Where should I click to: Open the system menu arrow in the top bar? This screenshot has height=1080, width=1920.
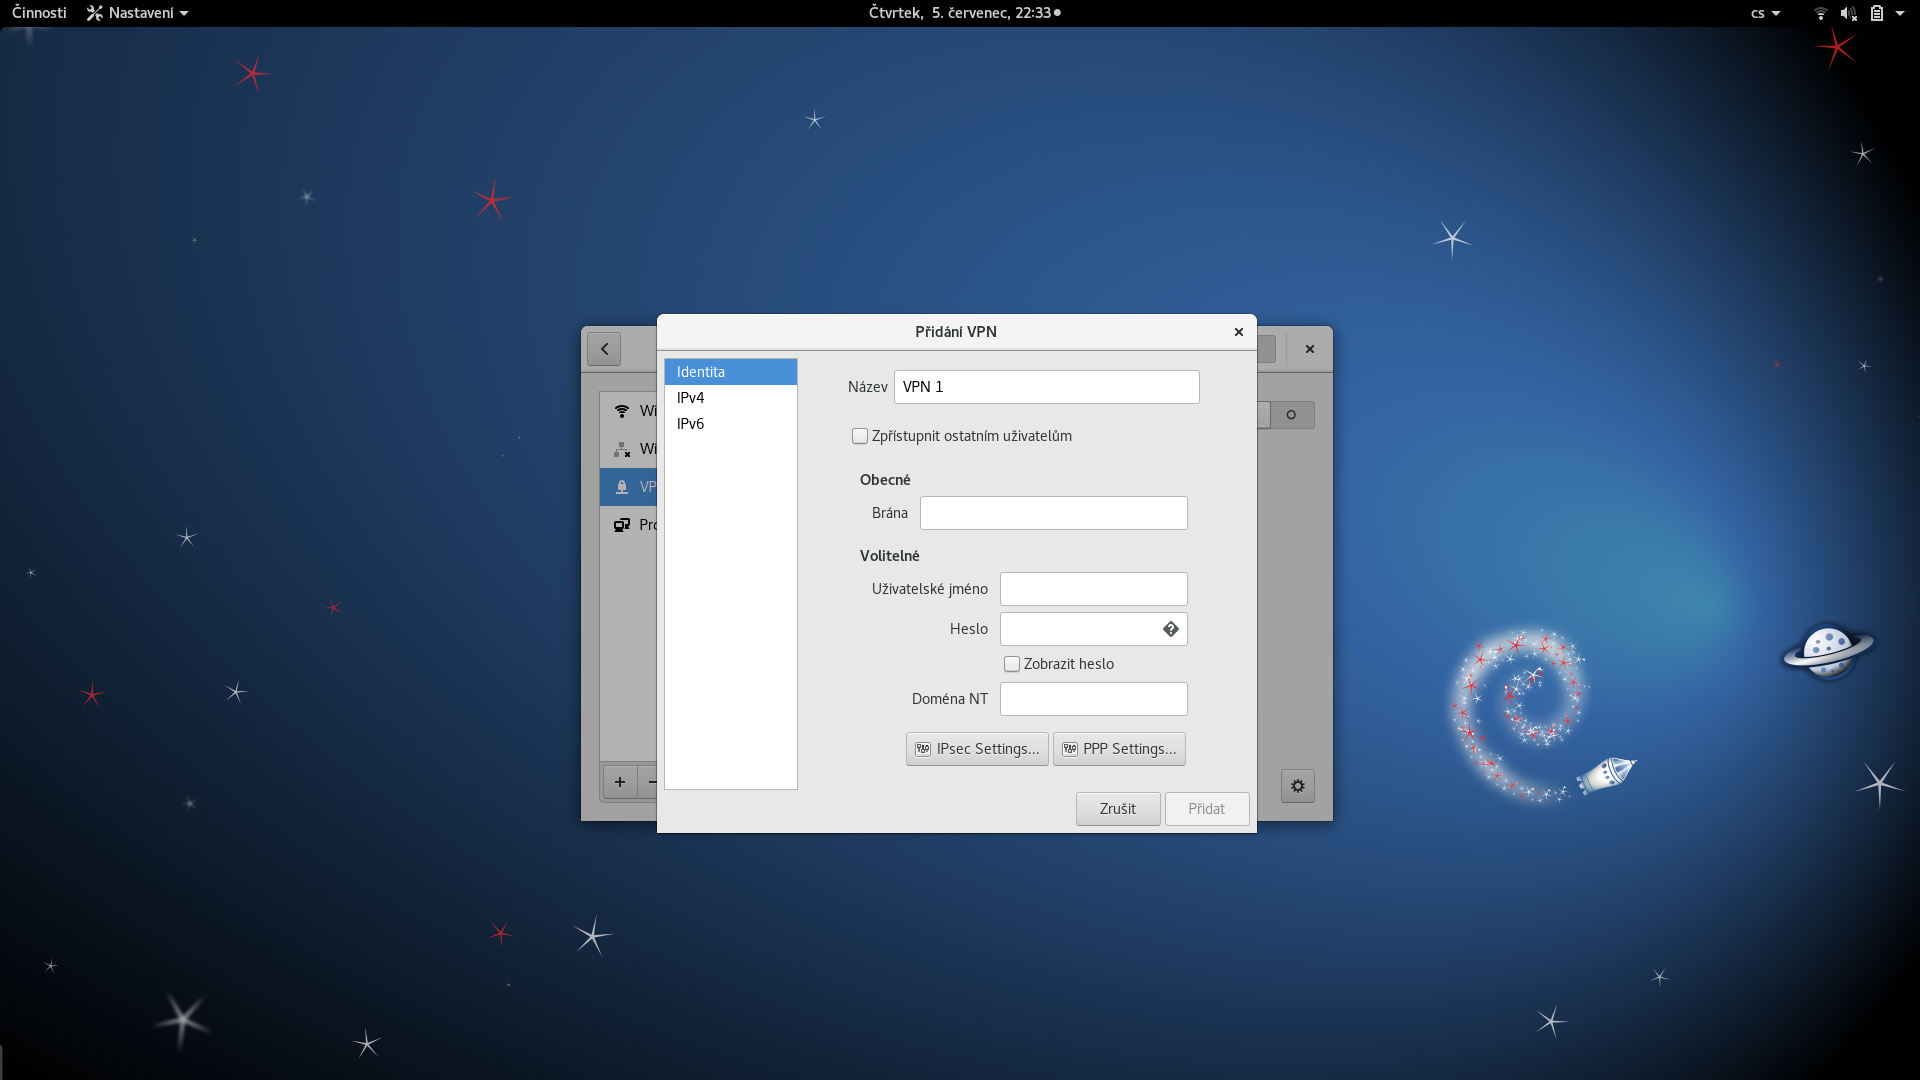click(1900, 13)
